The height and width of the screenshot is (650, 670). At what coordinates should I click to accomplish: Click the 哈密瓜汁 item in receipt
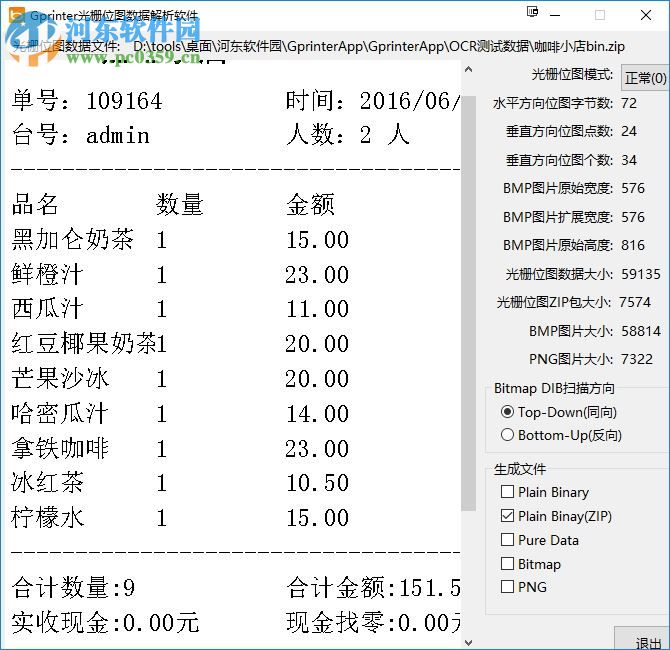click(59, 413)
